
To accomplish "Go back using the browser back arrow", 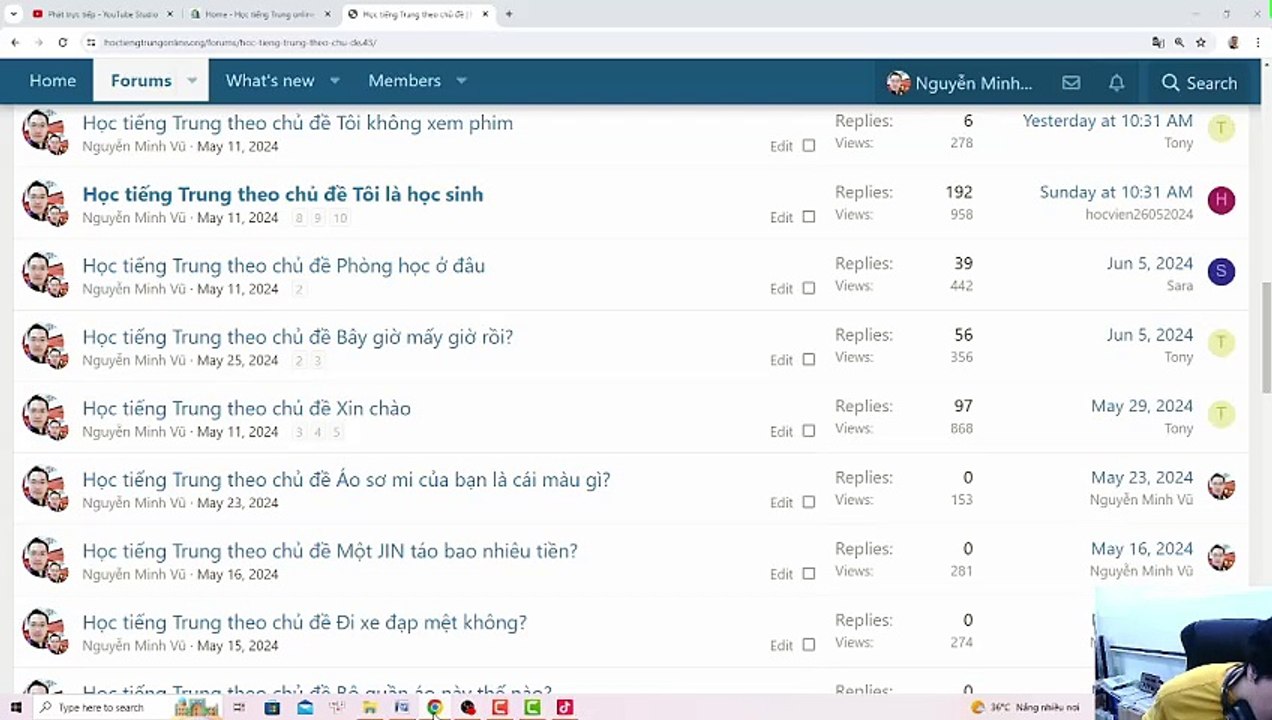I will pyautogui.click(x=14, y=43).
